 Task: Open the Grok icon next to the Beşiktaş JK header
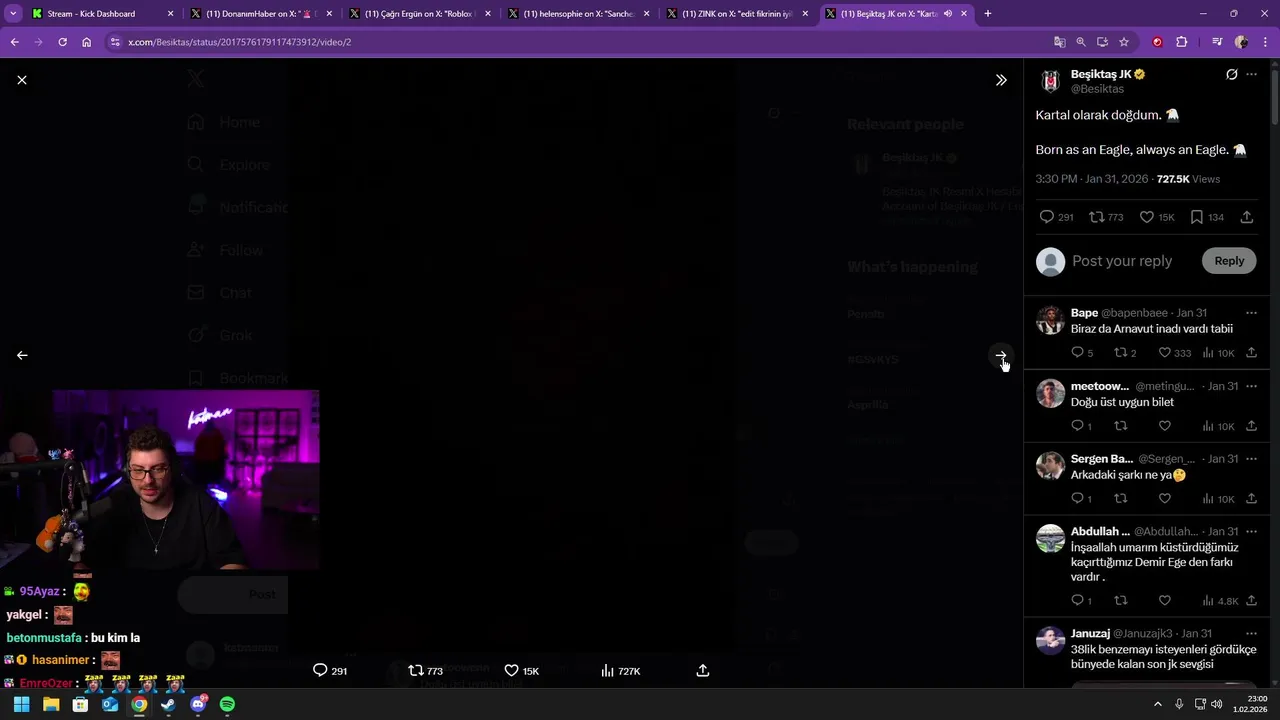[x=1232, y=75]
